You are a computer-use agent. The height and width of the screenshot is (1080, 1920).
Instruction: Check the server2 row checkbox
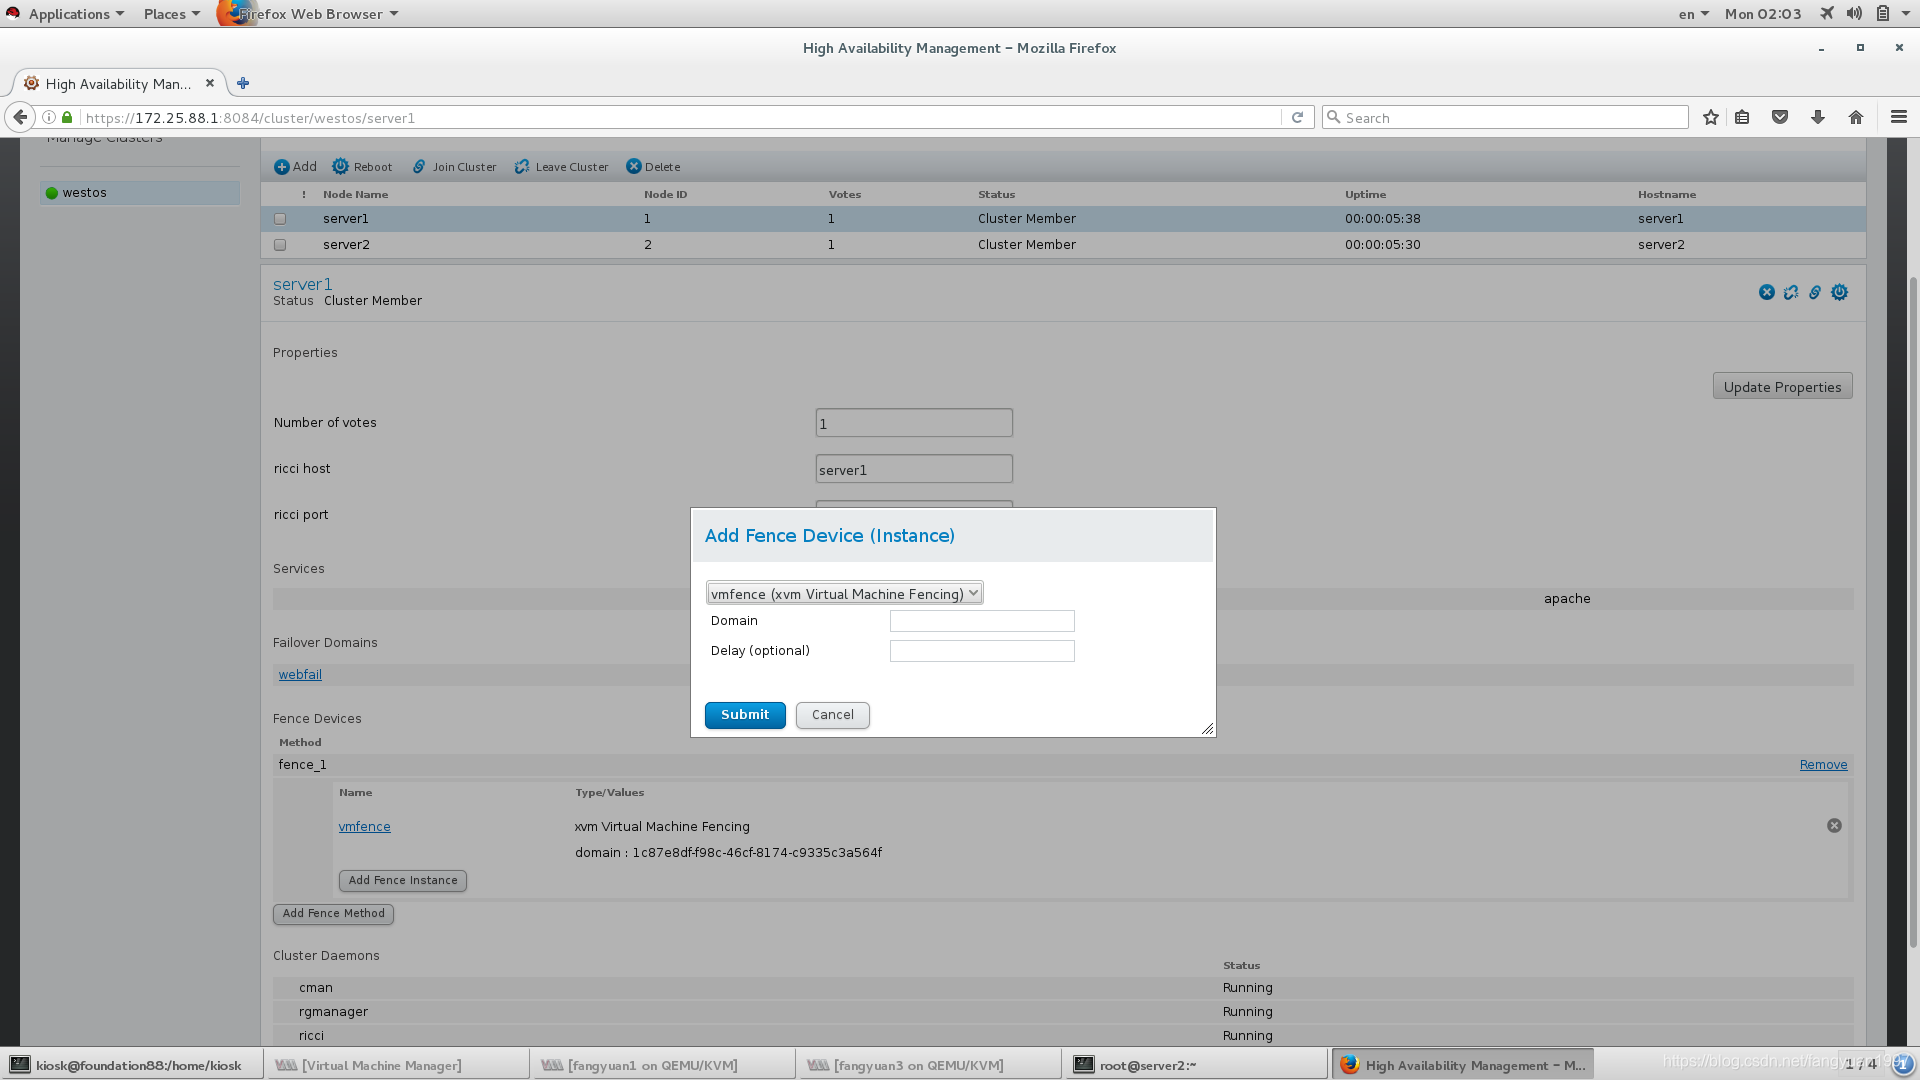tap(280, 245)
